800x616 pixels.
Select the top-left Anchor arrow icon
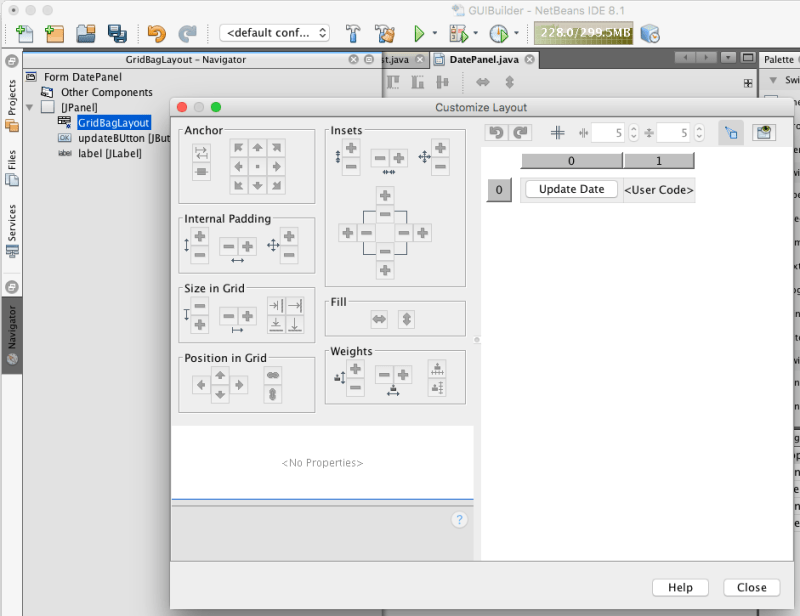(240, 147)
